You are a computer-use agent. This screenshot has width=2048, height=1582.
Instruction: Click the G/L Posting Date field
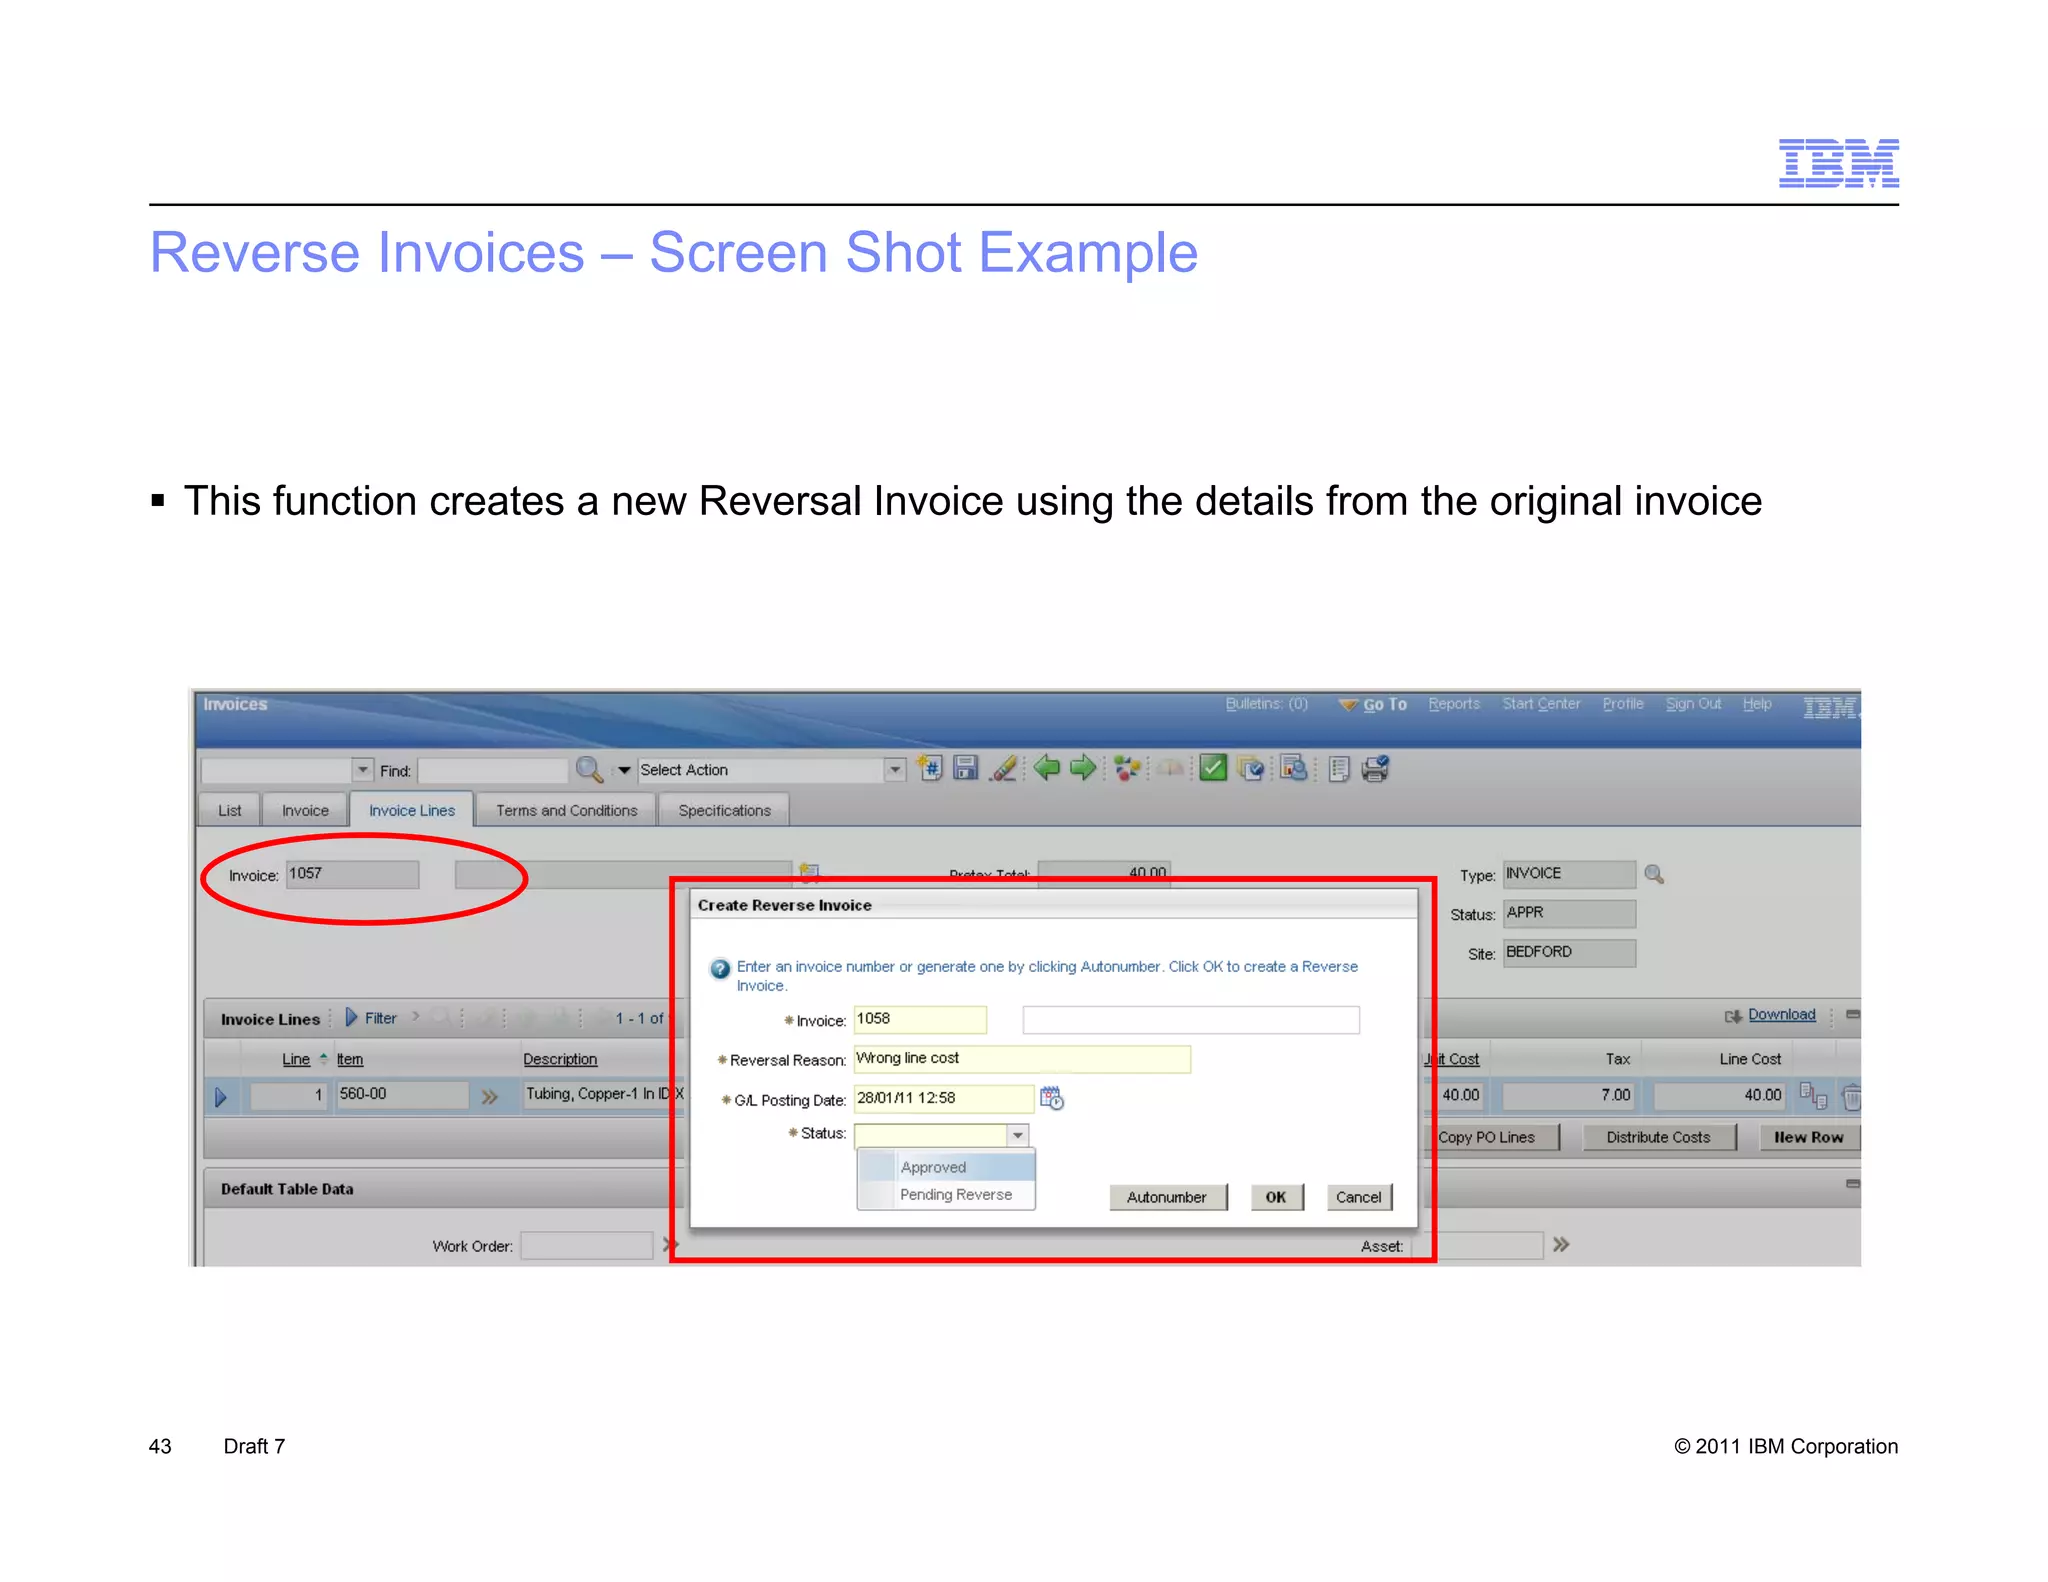coord(943,1098)
